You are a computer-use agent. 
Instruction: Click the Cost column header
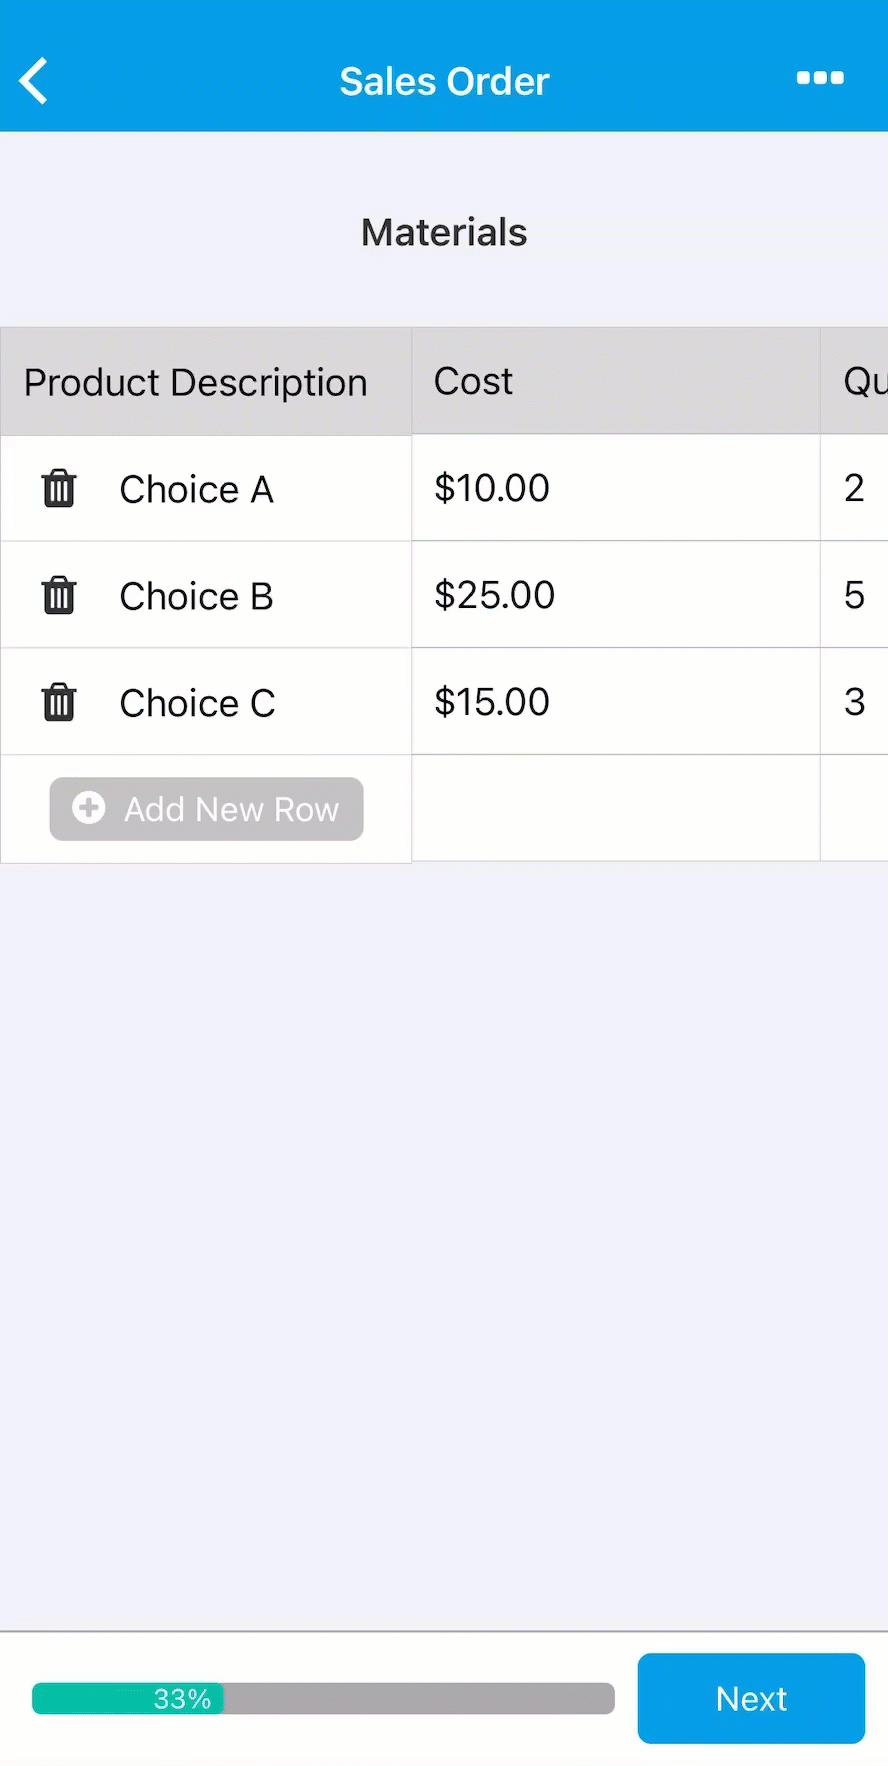614,381
